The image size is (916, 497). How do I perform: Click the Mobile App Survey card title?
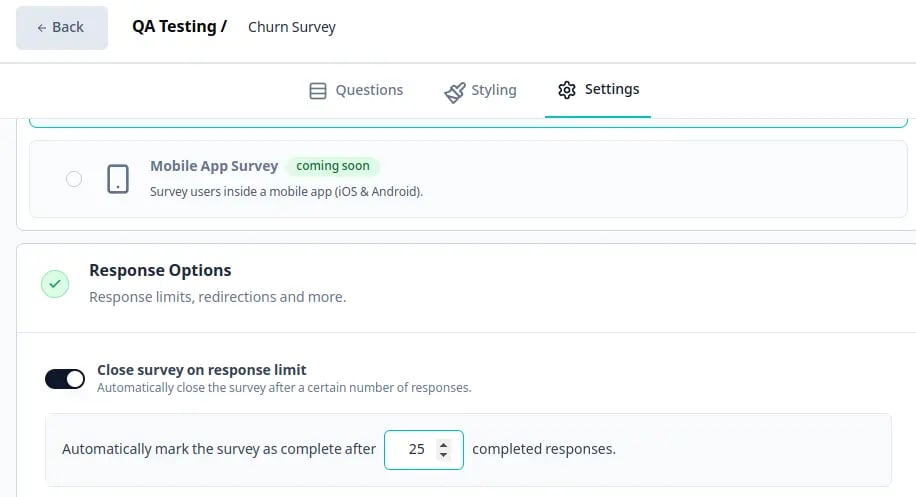[x=214, y=166]
